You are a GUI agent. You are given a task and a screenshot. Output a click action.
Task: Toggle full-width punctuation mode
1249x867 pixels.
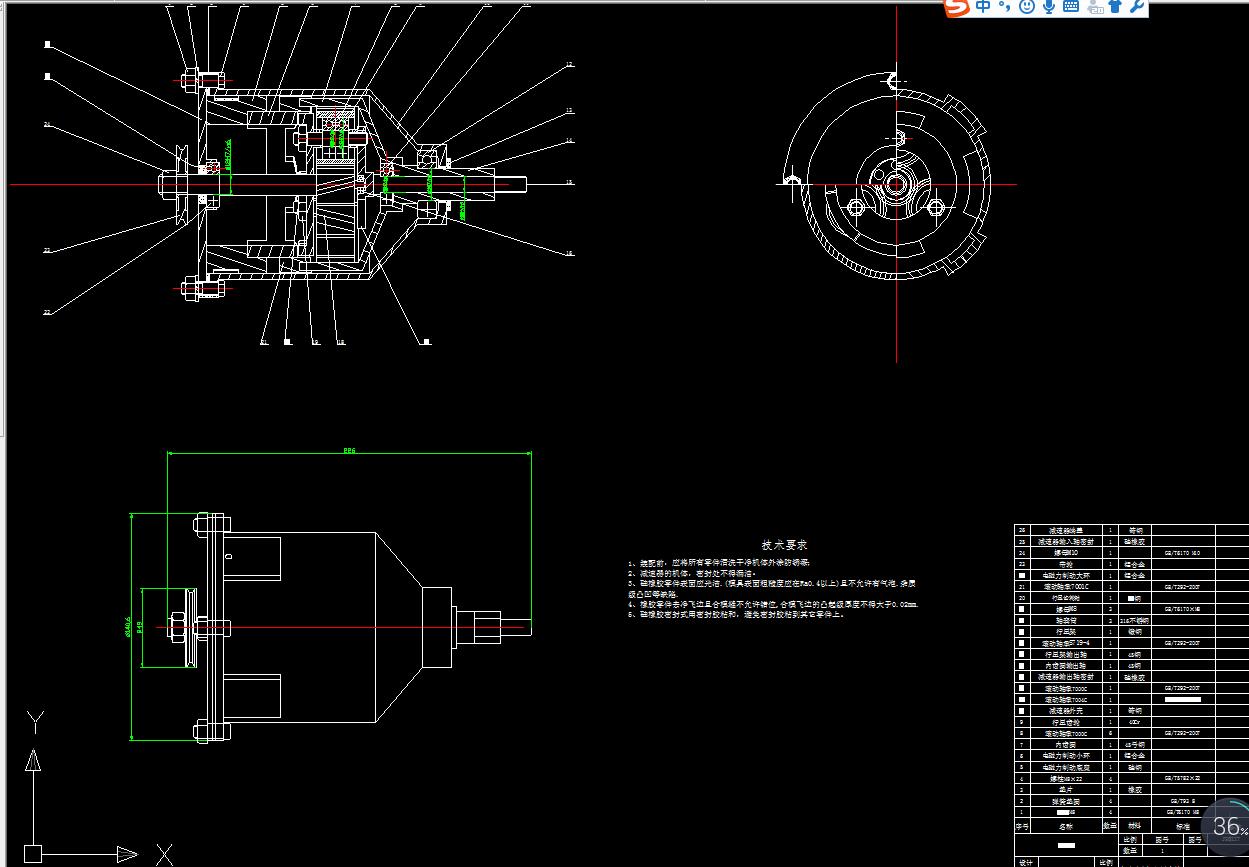(1004, 6)
